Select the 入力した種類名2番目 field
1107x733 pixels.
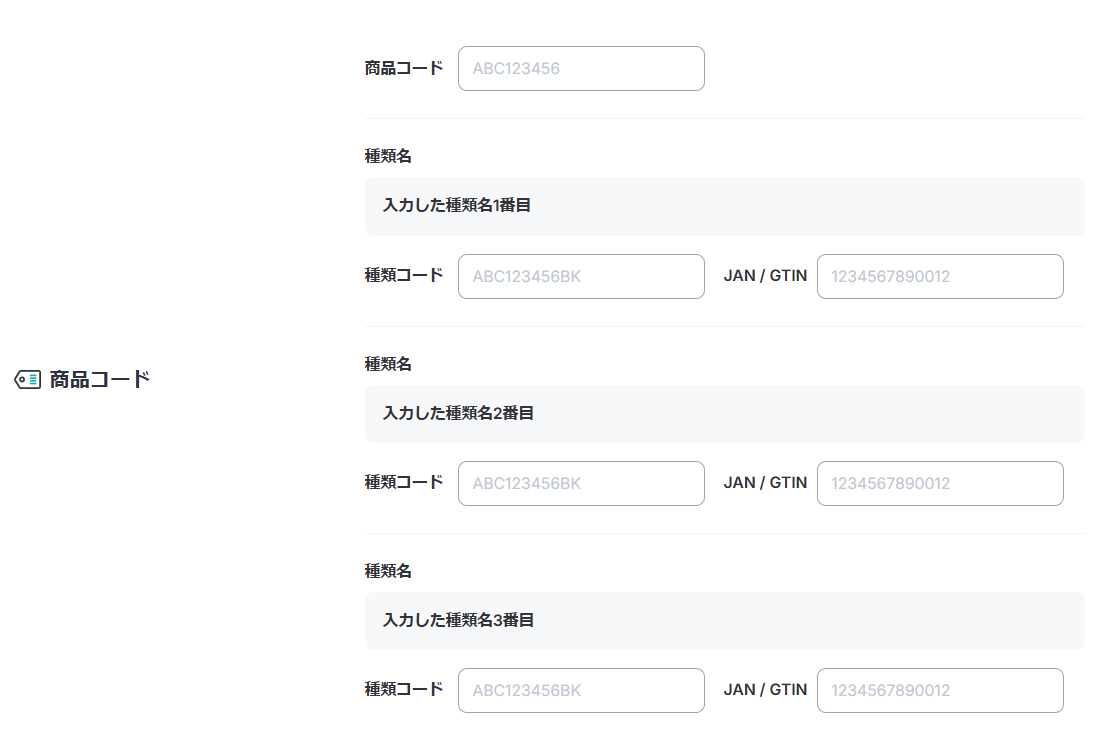pyautogui.click(x=723, y=413)
